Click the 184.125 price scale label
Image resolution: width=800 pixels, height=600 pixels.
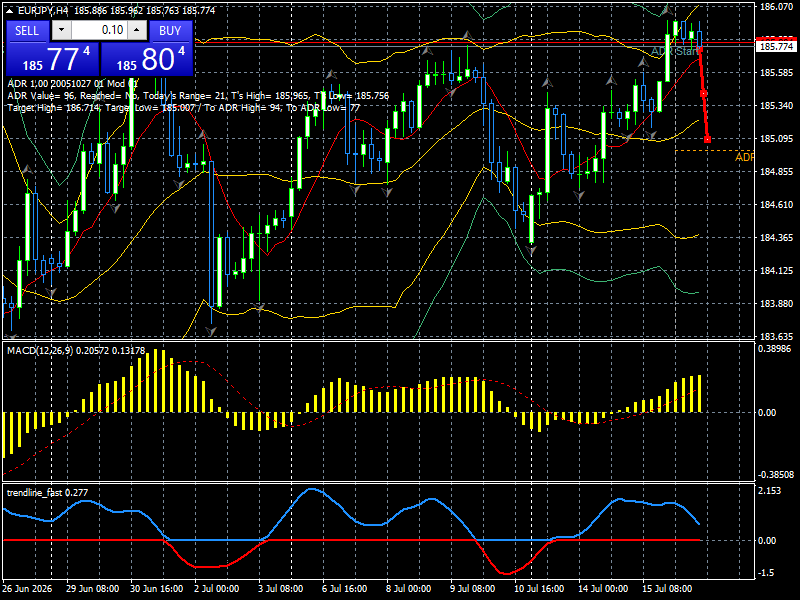pyautogui.click(x=777, y=270)
